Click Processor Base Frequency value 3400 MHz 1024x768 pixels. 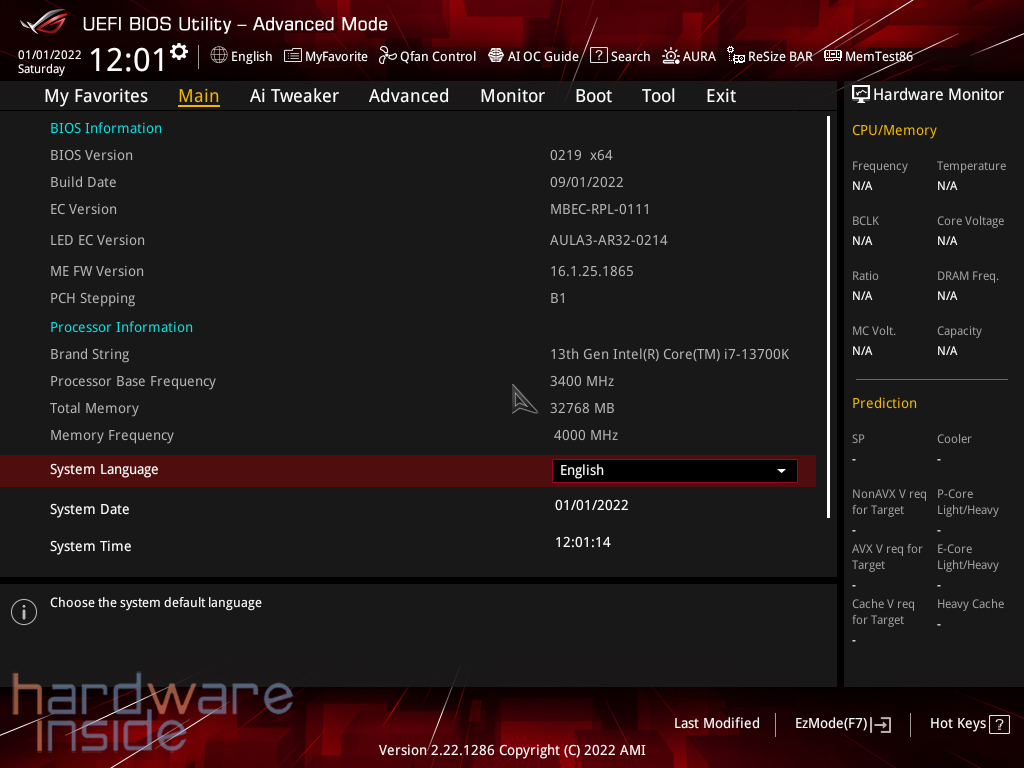point(582,381)
